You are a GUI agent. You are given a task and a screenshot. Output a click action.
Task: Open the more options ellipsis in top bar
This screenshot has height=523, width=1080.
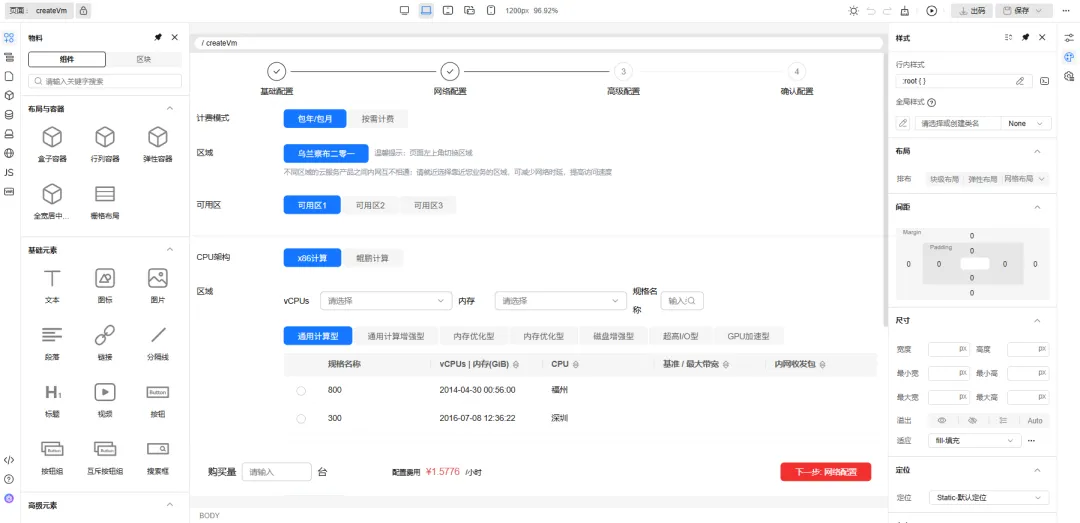pos(1067,11)
